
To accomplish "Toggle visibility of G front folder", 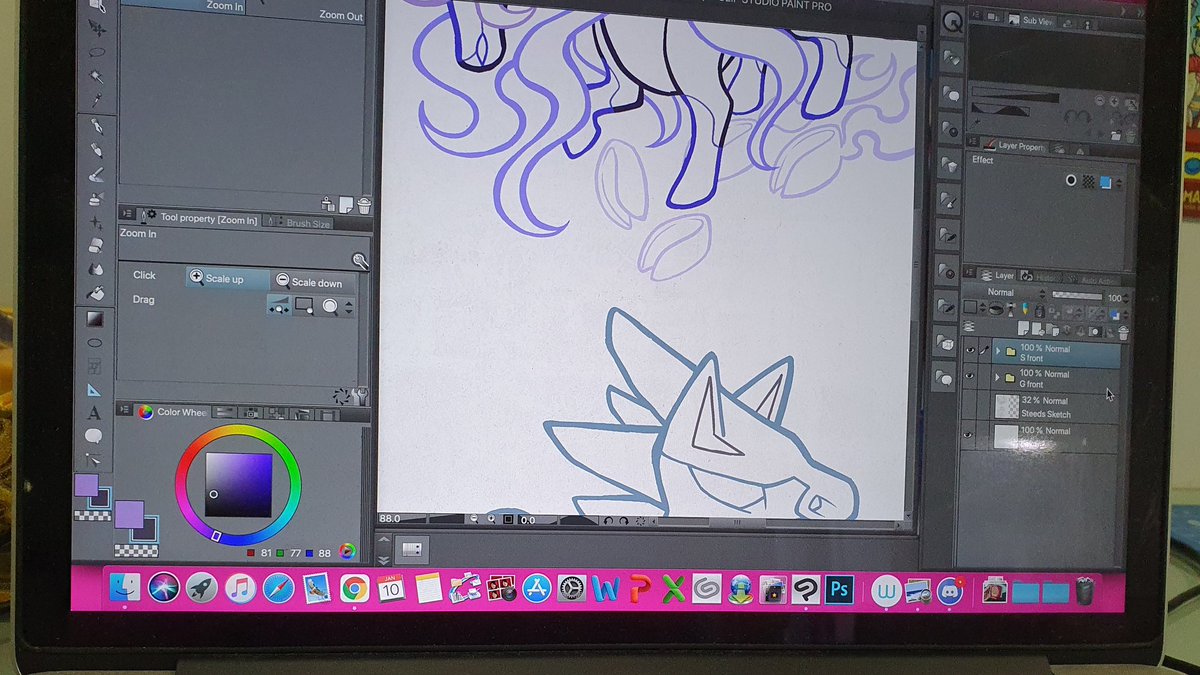I will pyautogui.click(x=968, y=377).
